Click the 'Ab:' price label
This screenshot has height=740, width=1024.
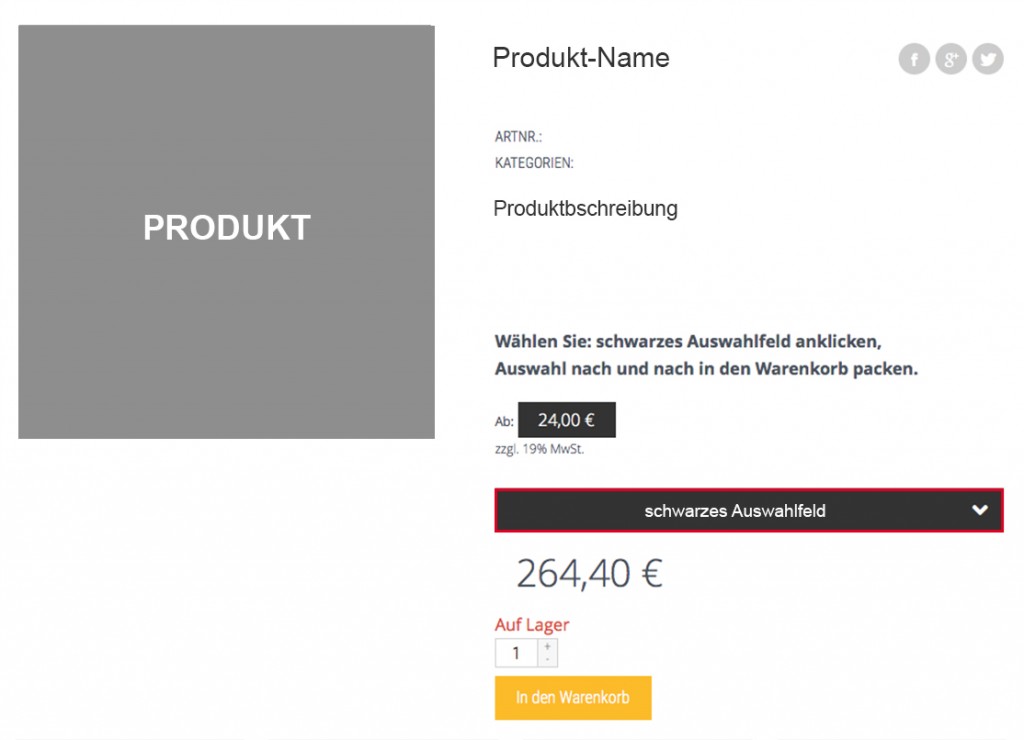[504, 422]
